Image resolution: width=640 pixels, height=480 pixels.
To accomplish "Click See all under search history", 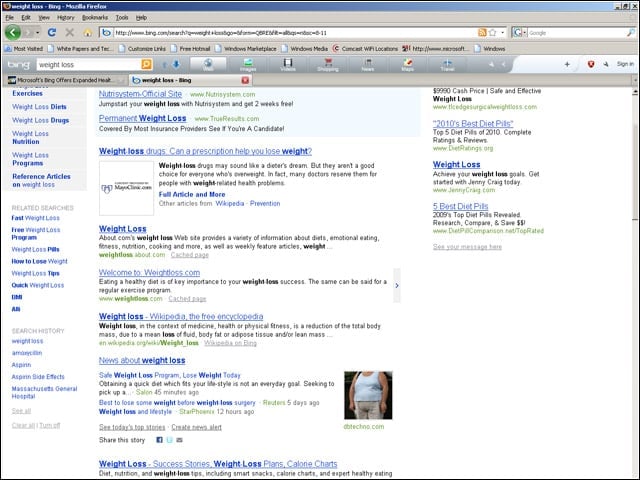I will coord(21,411).
